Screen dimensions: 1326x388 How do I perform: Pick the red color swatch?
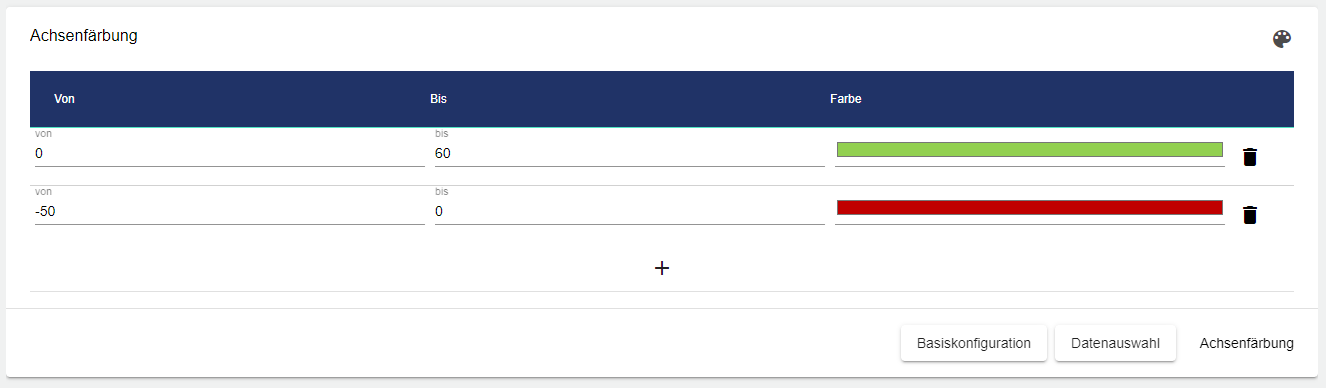(x=1029, y=207)
